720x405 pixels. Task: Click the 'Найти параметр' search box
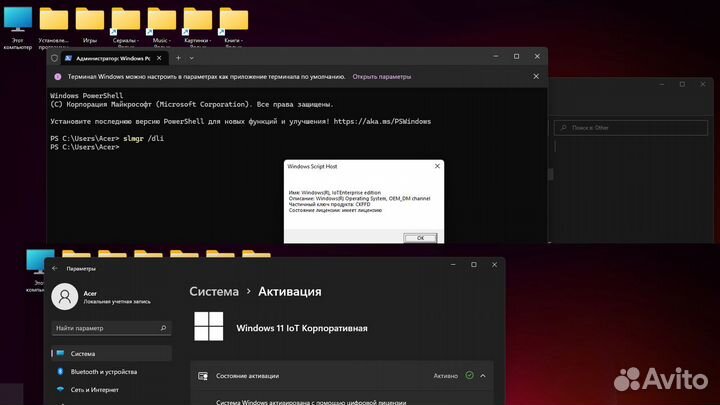click(x=111, y=328)
